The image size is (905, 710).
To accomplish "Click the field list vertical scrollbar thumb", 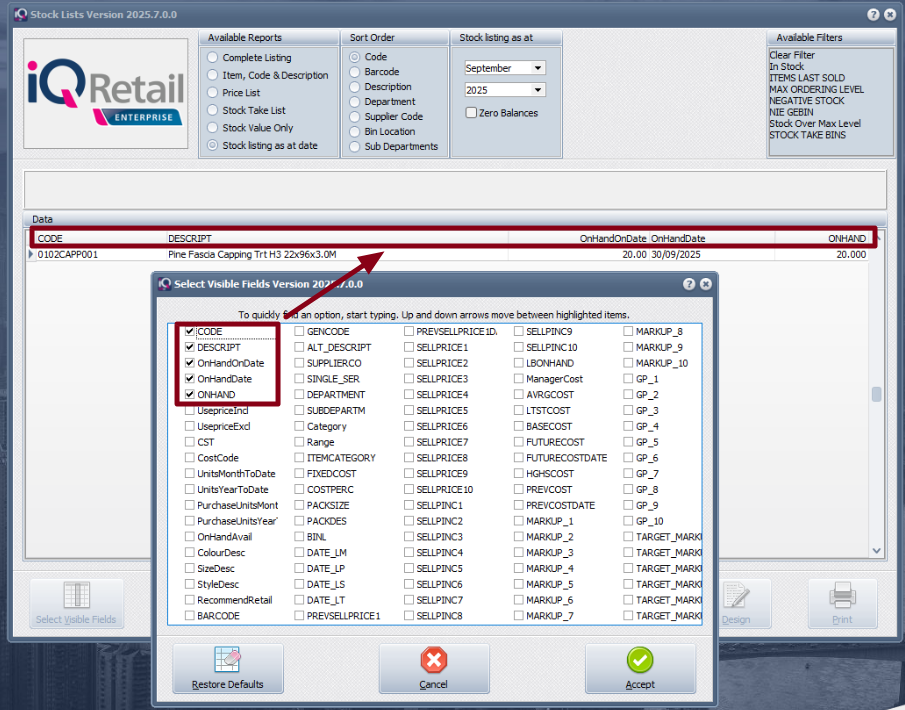I will 877,394.
